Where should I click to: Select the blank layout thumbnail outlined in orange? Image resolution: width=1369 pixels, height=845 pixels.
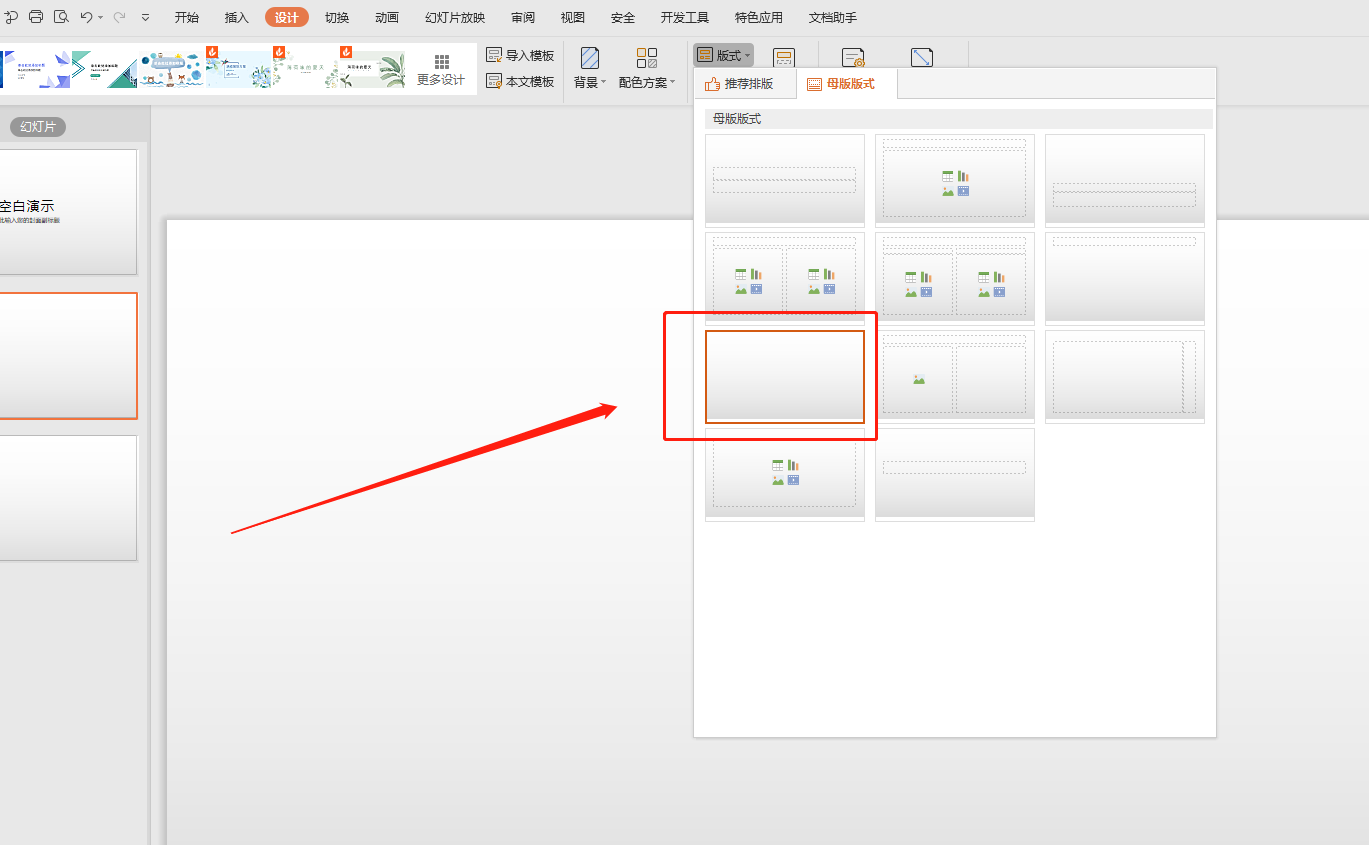tap(785, 376)
